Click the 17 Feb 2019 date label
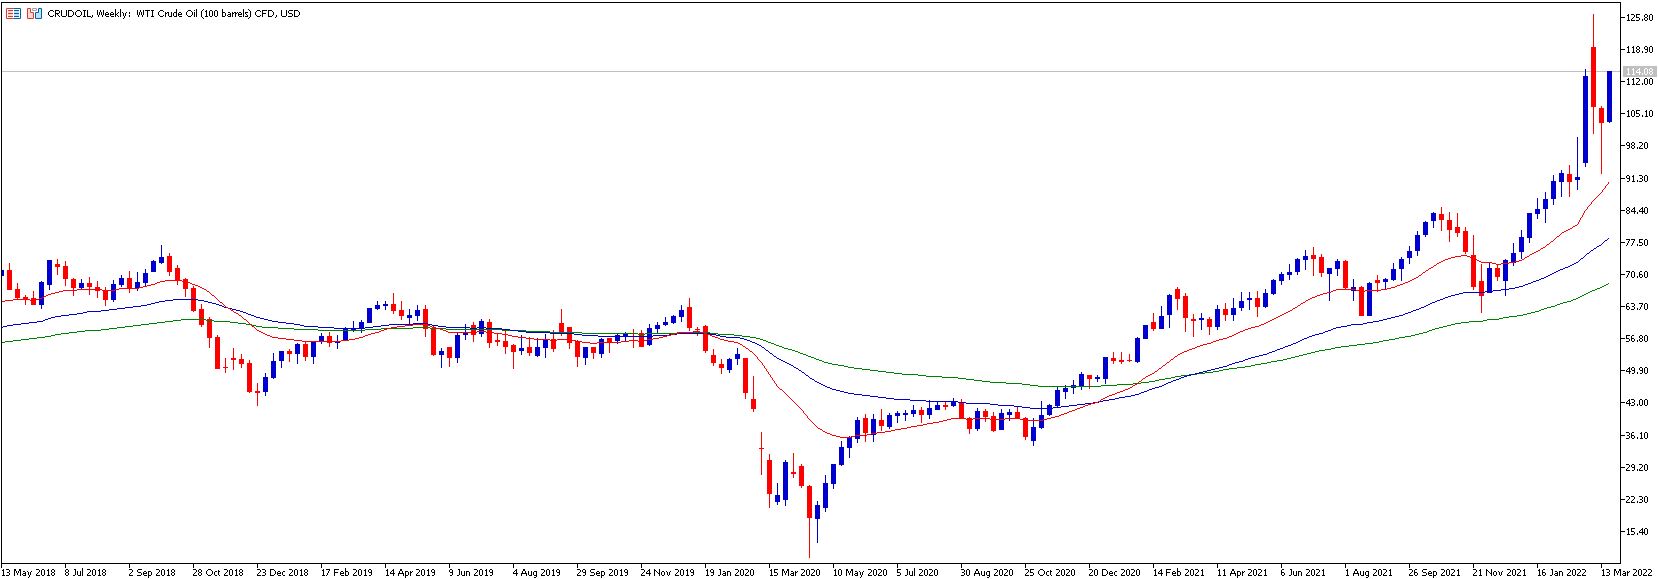 pyautogui.click(x=346, y=573)
